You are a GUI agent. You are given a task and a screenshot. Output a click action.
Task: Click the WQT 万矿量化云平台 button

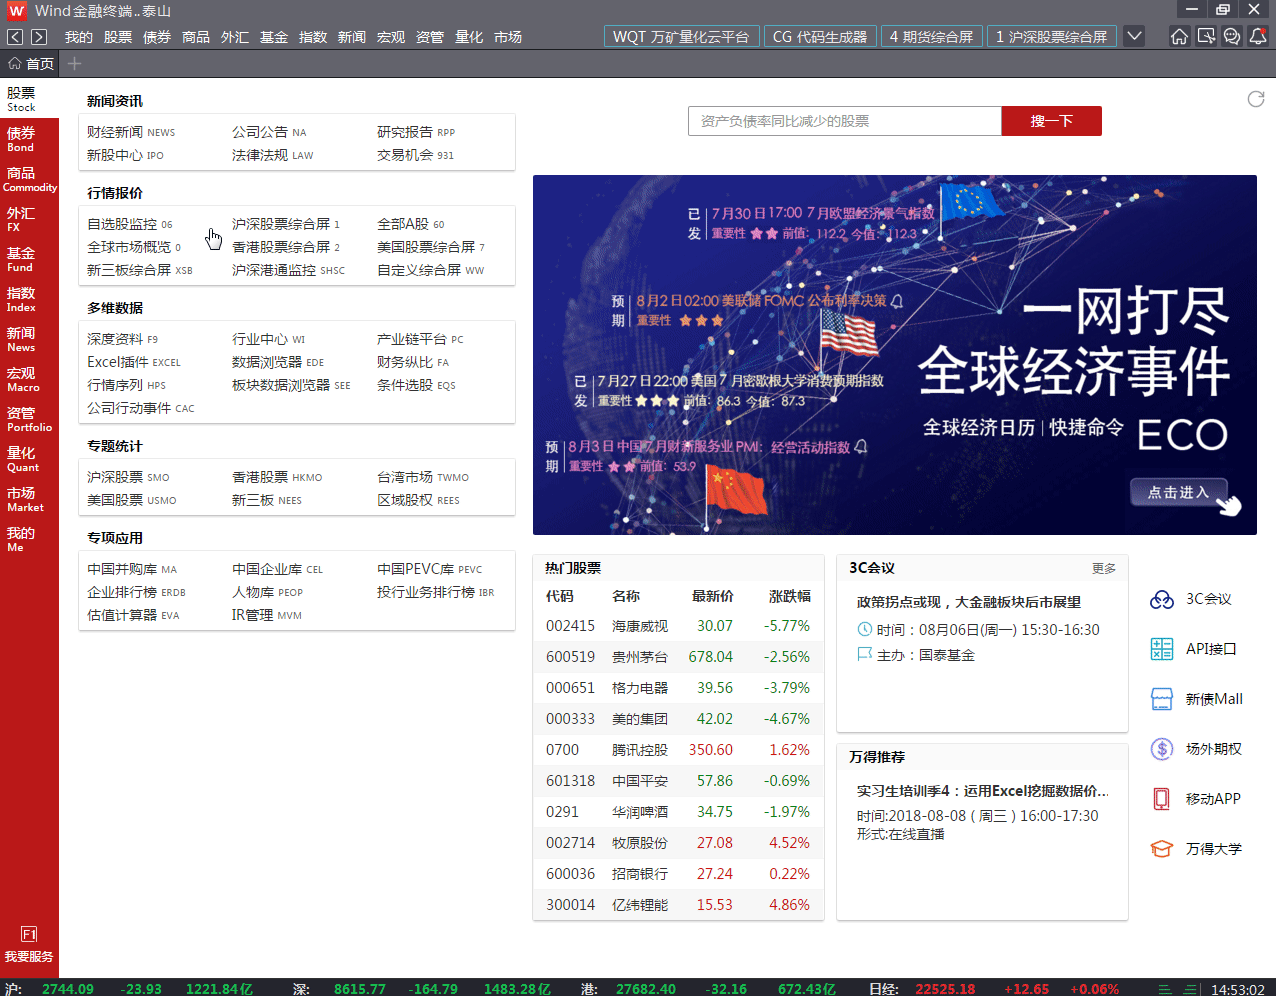[681, 37]
